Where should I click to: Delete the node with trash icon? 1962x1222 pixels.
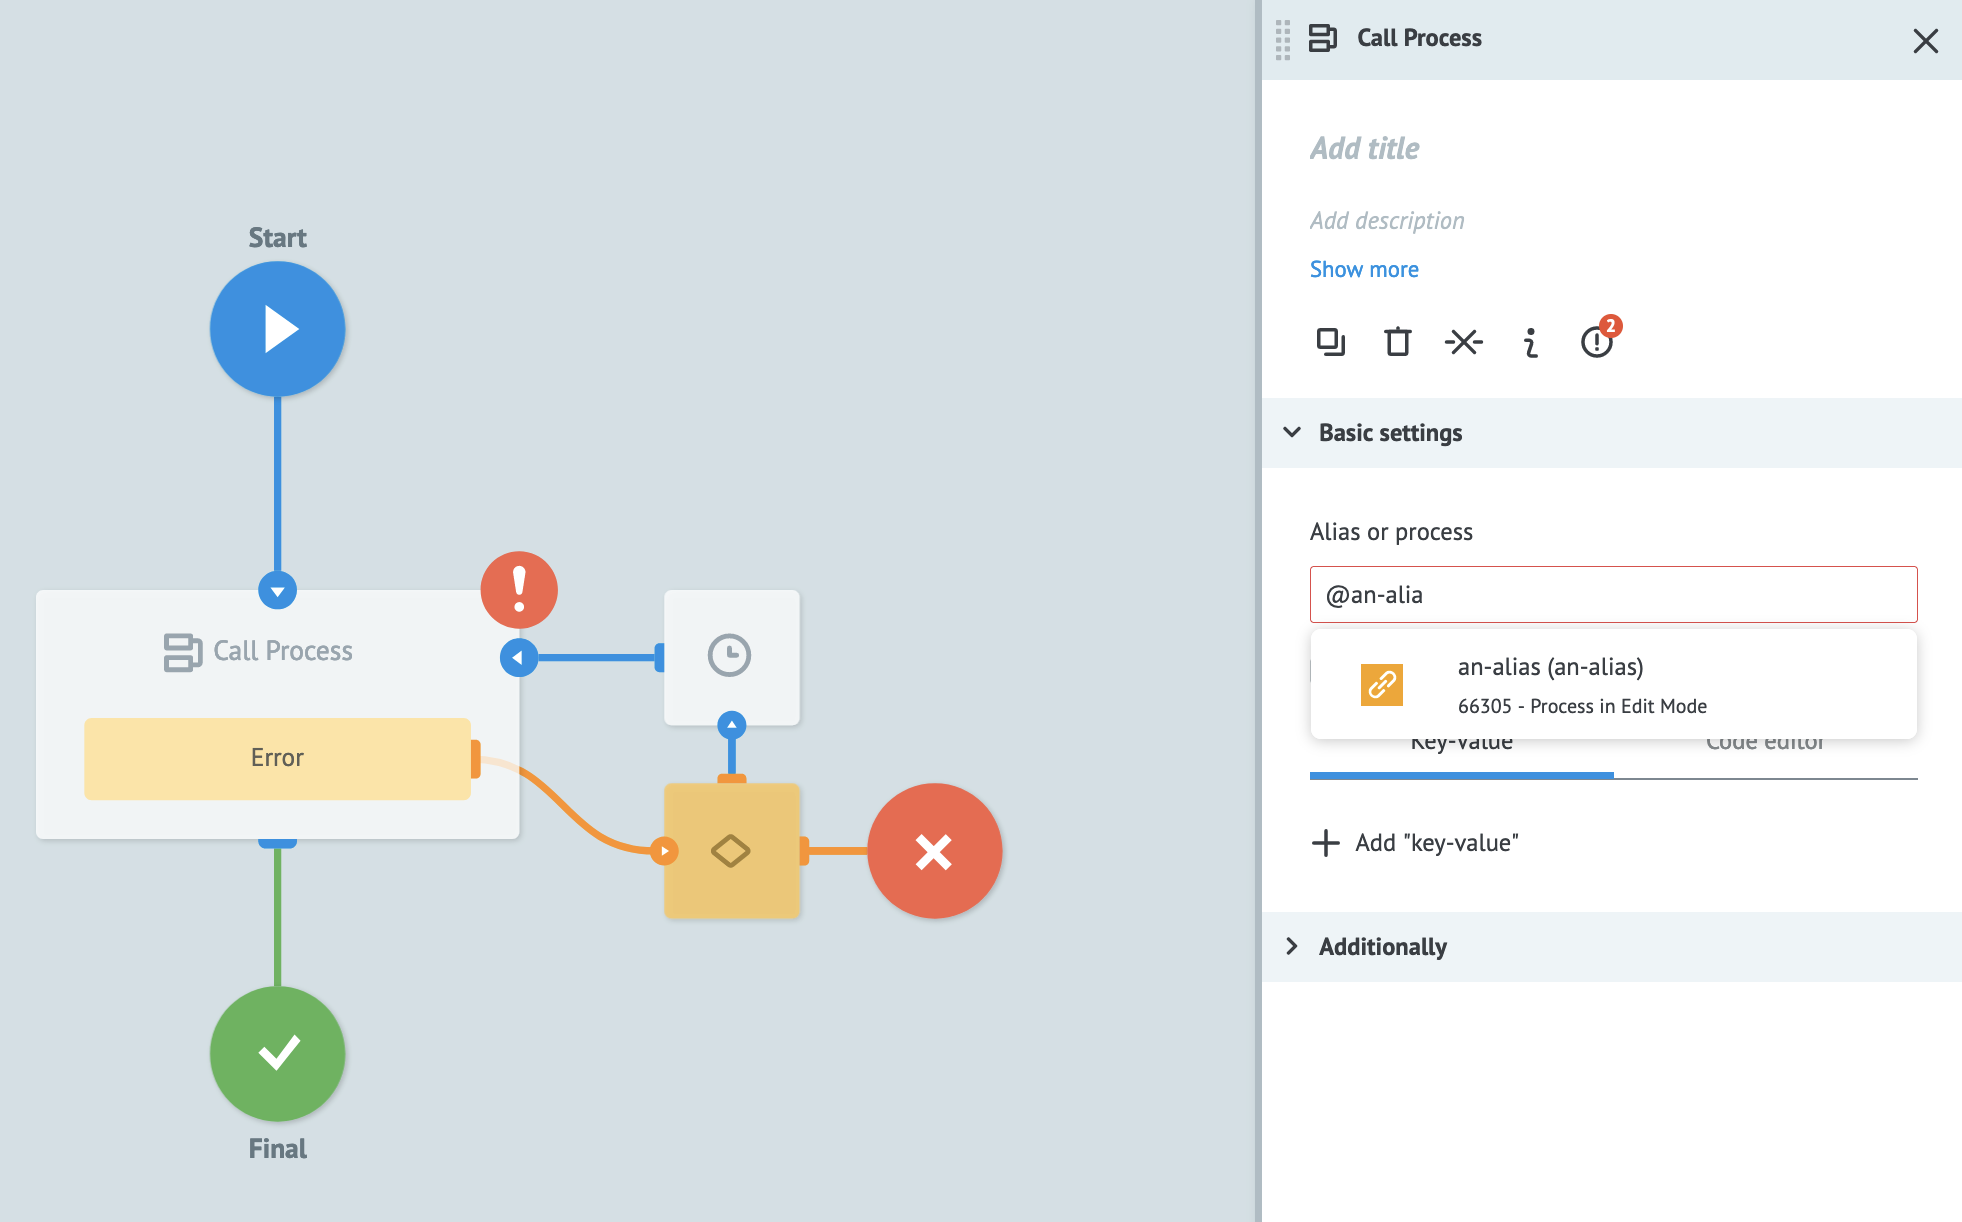point(1396,341)
